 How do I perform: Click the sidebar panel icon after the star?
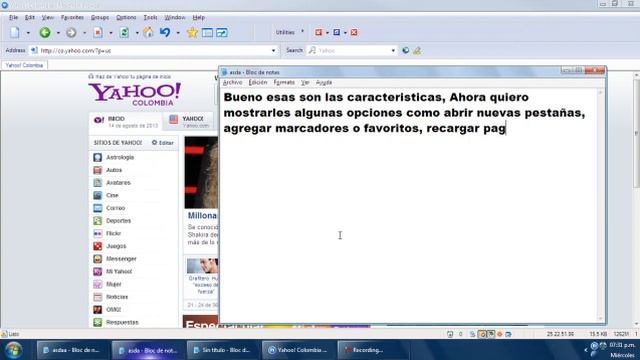pyautogui.click(x=207, y=33)
